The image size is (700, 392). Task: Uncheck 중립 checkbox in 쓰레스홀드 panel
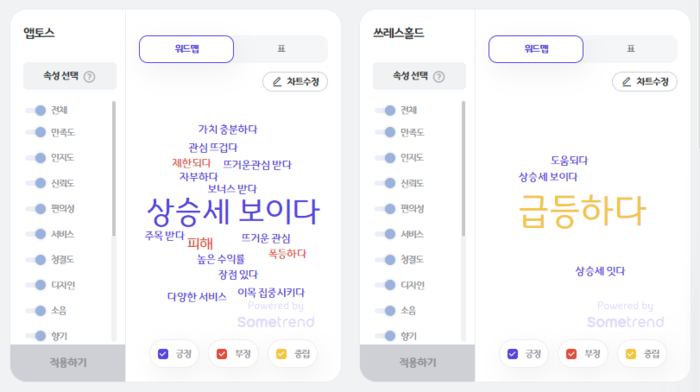pyautogui.click(x=631, y=354)
